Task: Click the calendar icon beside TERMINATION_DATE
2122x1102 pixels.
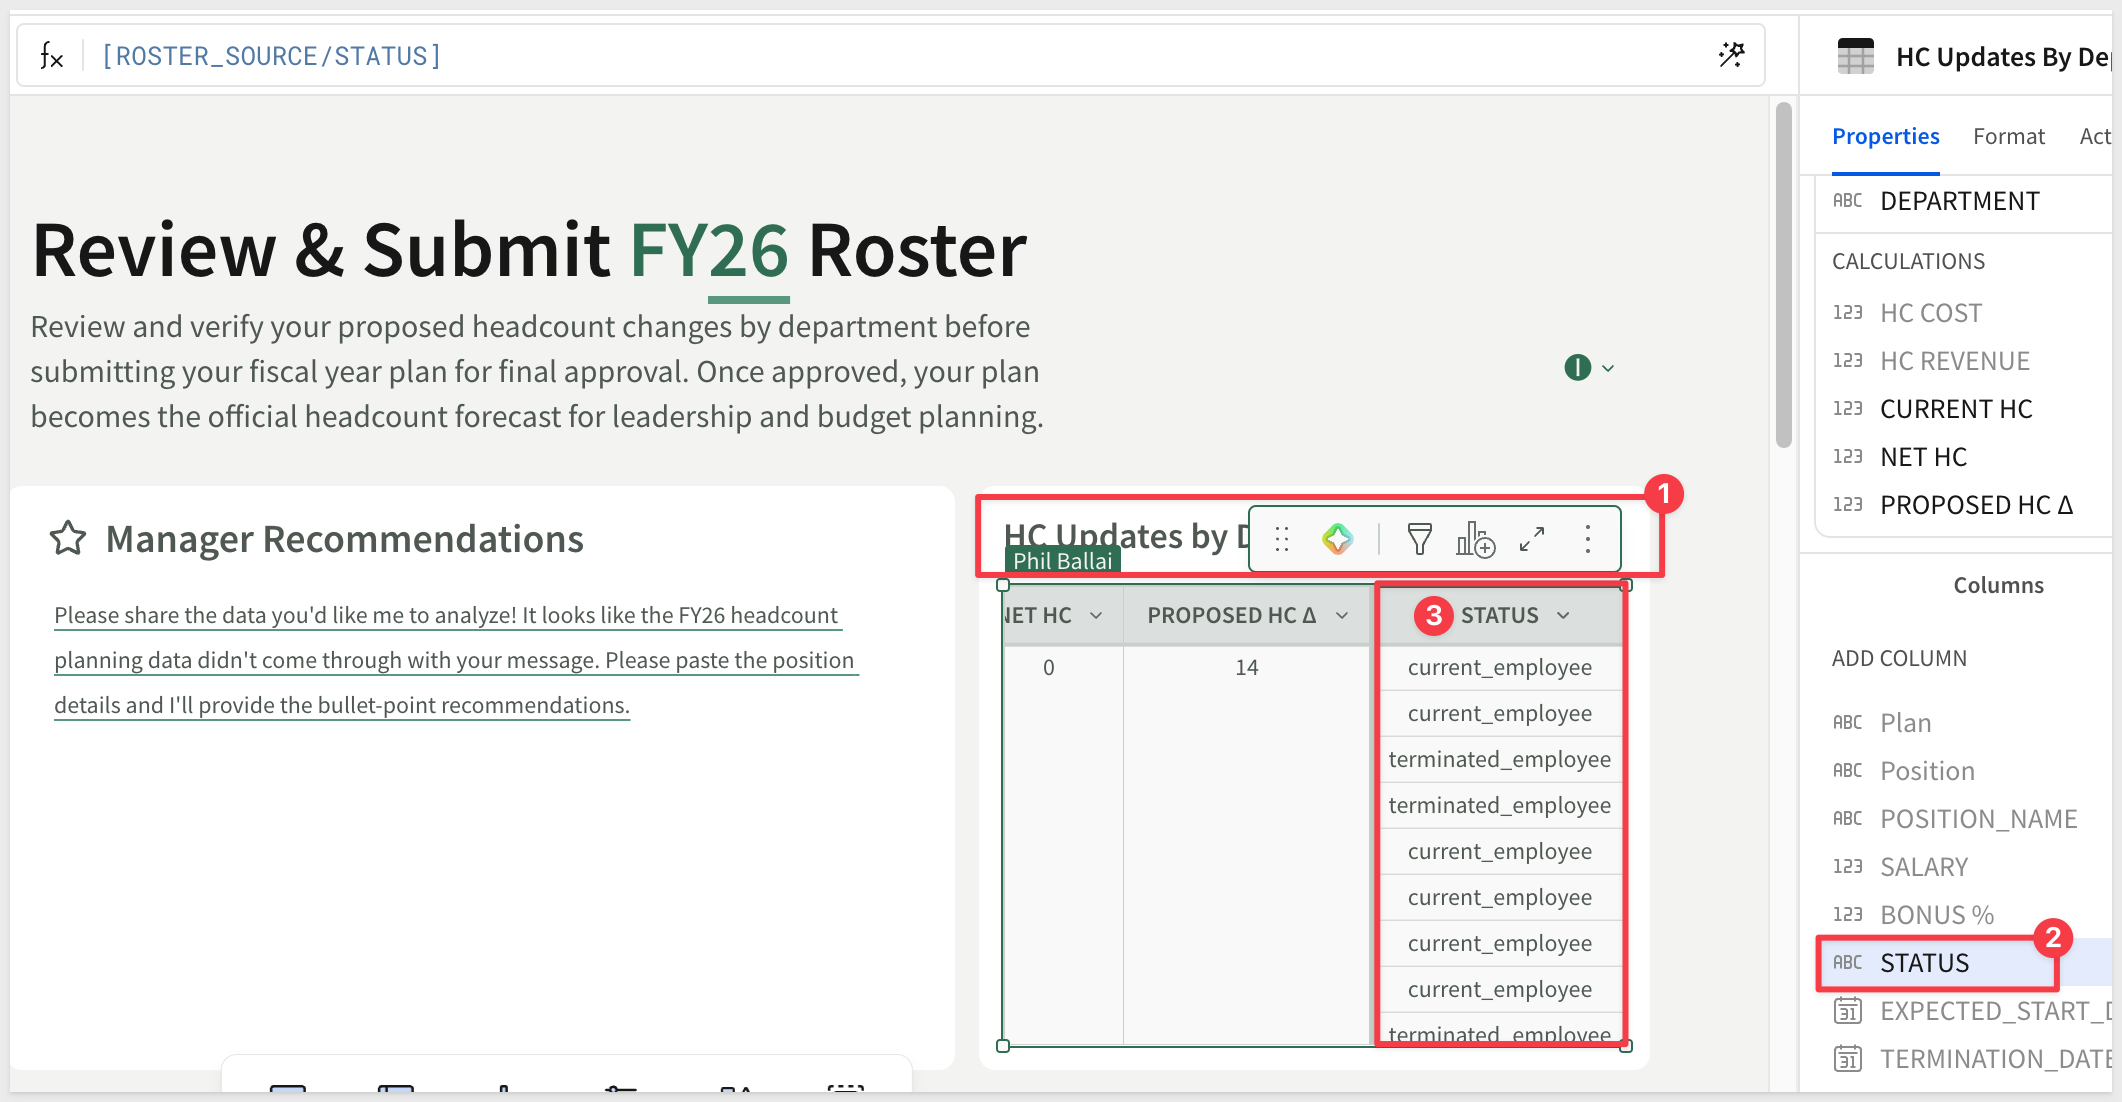Action: click(x=1847, y=1058)
